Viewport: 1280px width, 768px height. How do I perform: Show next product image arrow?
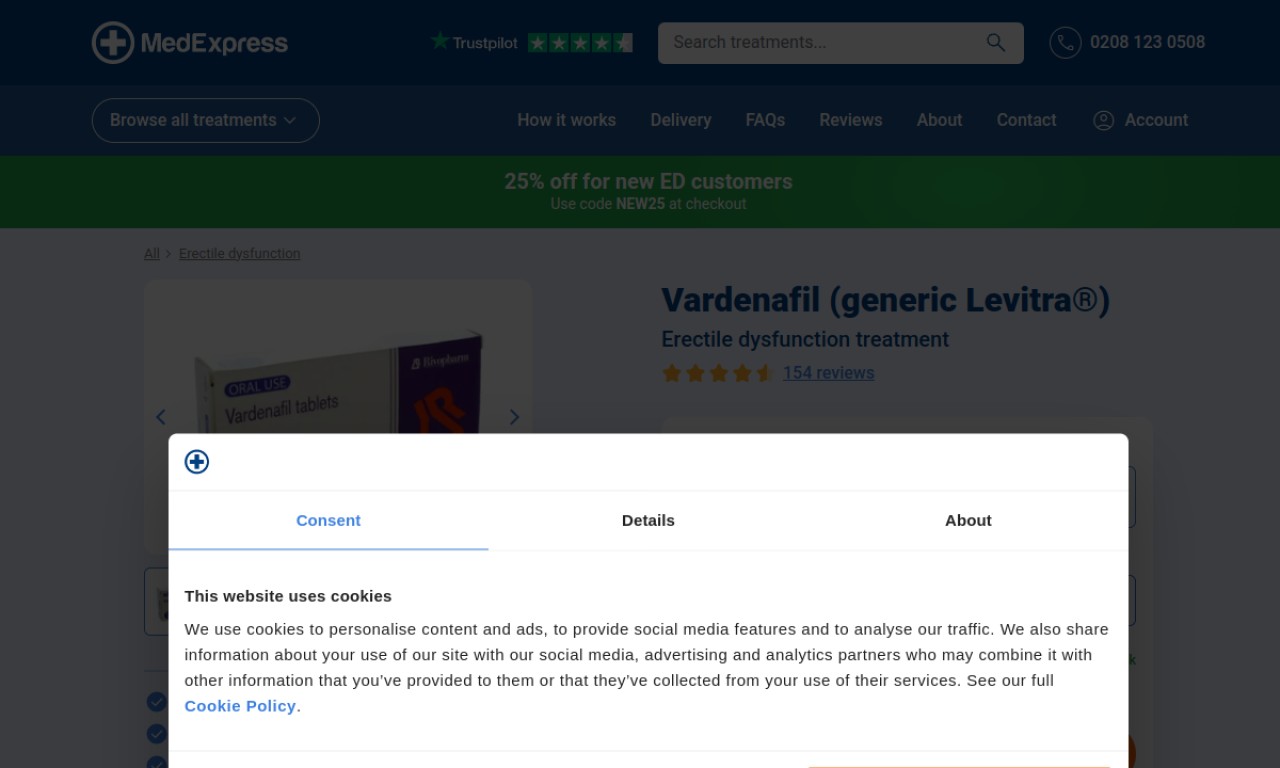coord(514,417)
